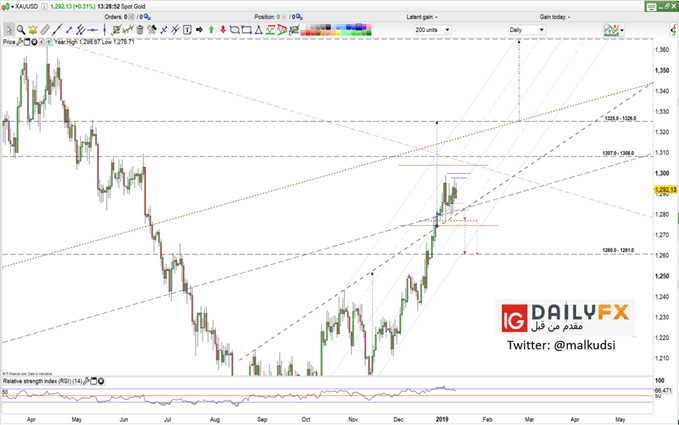This screenshot has width=679, height=425.
Task: Select the ellipse drawing tool
Action: click(235, 29)
